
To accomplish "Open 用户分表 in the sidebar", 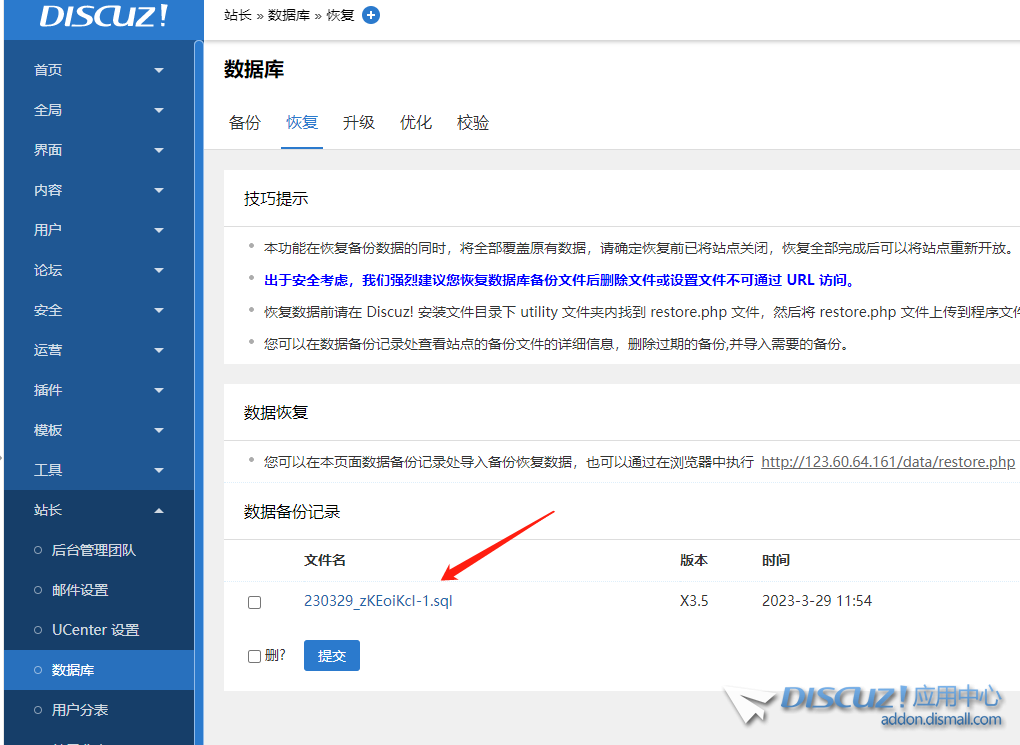I will click(x=80, y=710).
